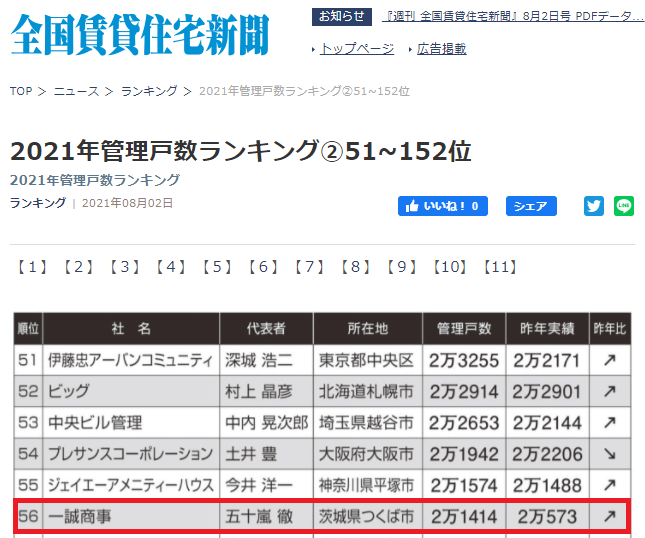The width and height of the screenshot is (645, 538).
Task: Select ニュース in the breadcrumb
Action: pos(76,91)
